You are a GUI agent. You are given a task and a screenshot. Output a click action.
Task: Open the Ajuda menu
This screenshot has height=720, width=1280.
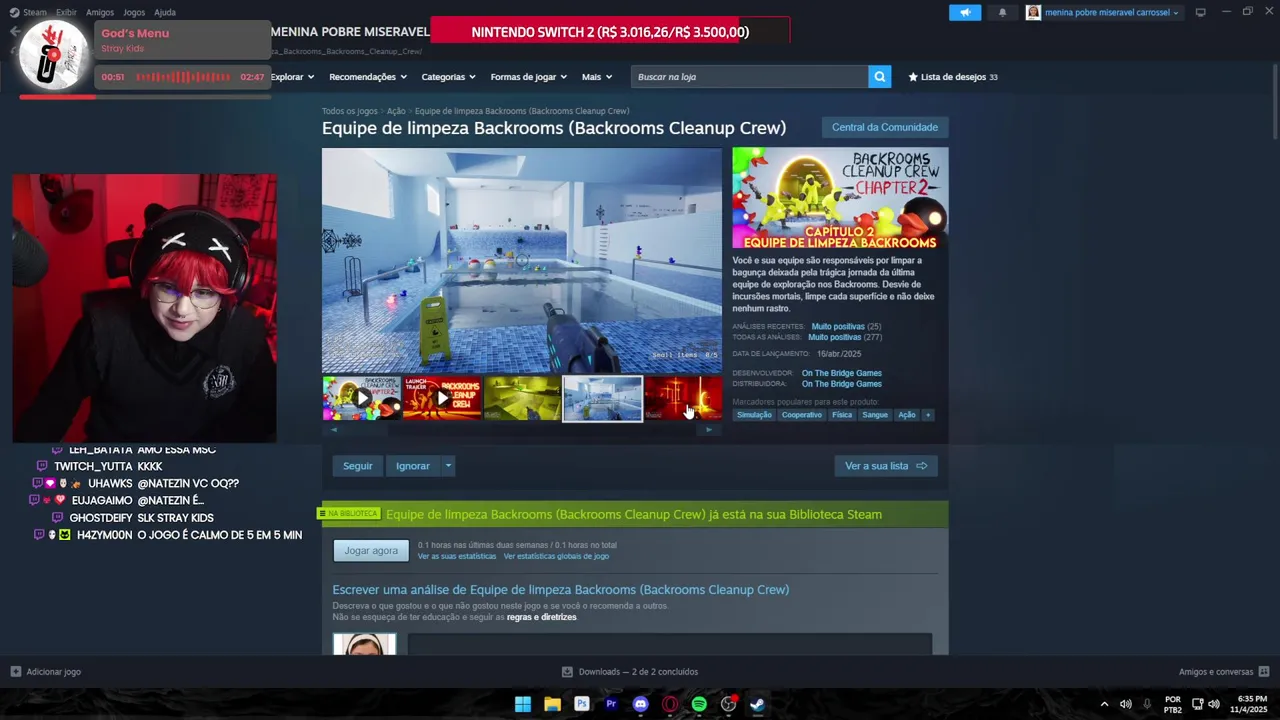(x=165, y=12)
